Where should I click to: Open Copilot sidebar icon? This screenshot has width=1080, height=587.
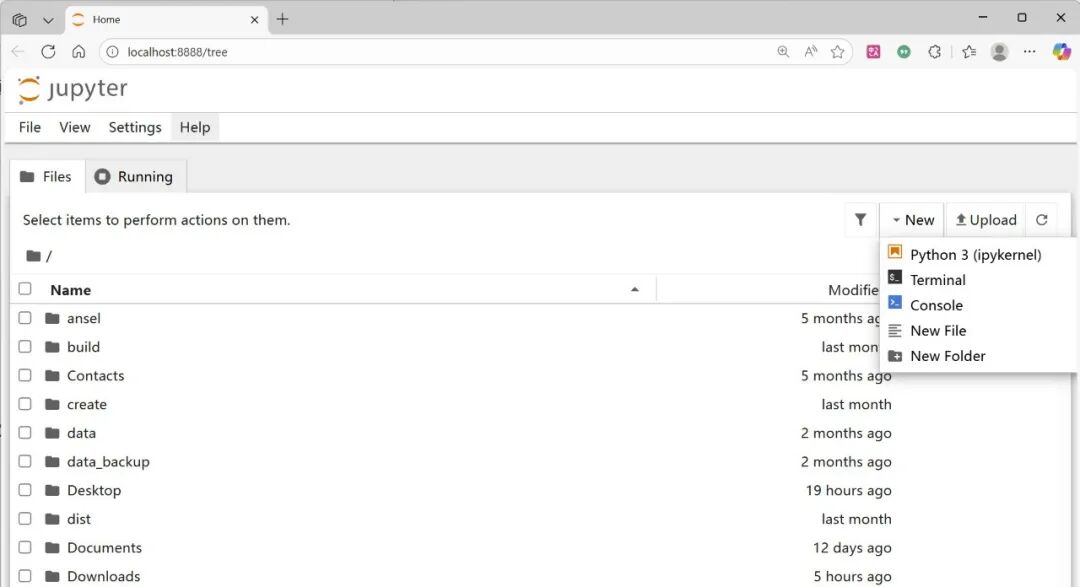(1061, 52)
